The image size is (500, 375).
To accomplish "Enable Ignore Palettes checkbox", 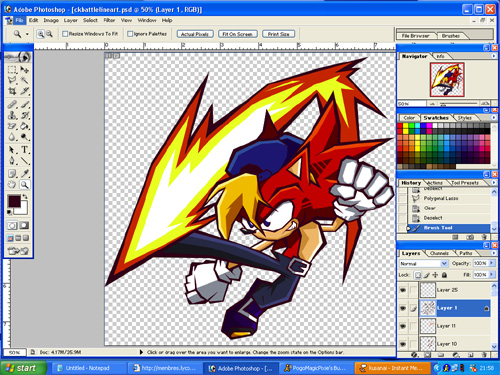I will [x=130, y=34].
